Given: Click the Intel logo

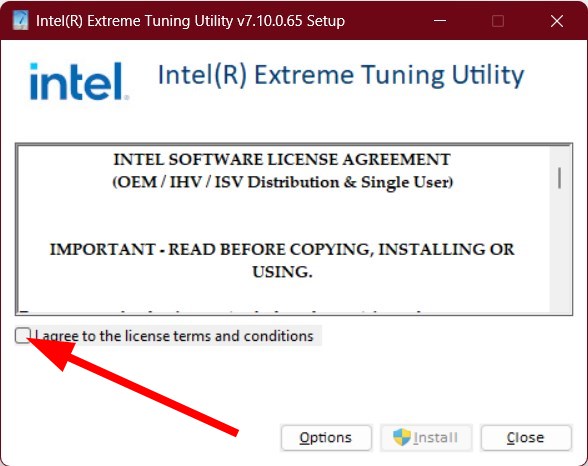Looking at the screenshot, I should (79, 81).
